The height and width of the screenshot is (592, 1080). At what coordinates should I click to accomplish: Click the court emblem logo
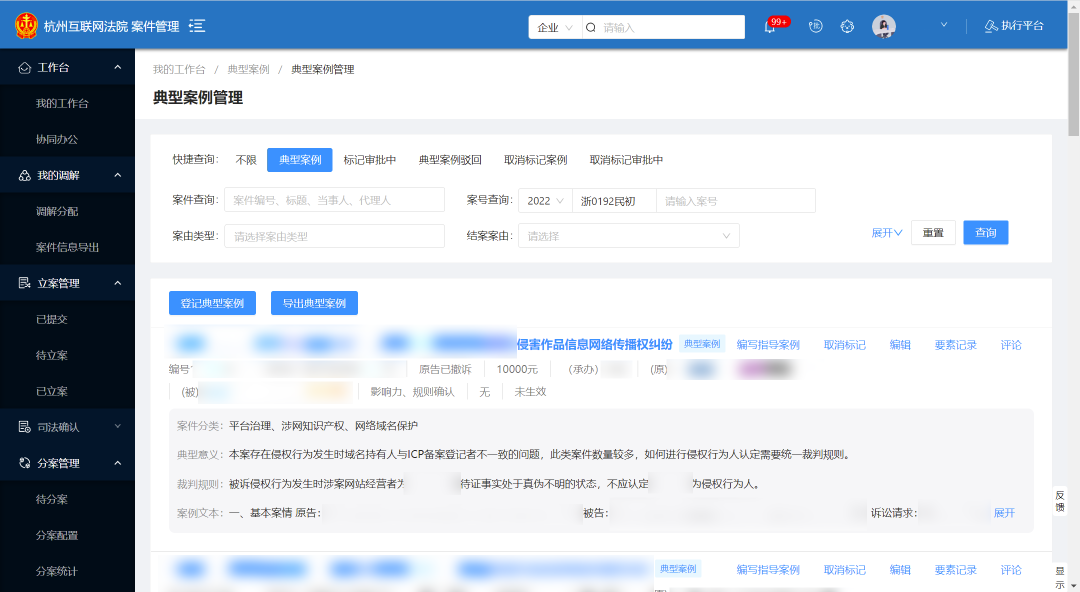tap(26, 26)
